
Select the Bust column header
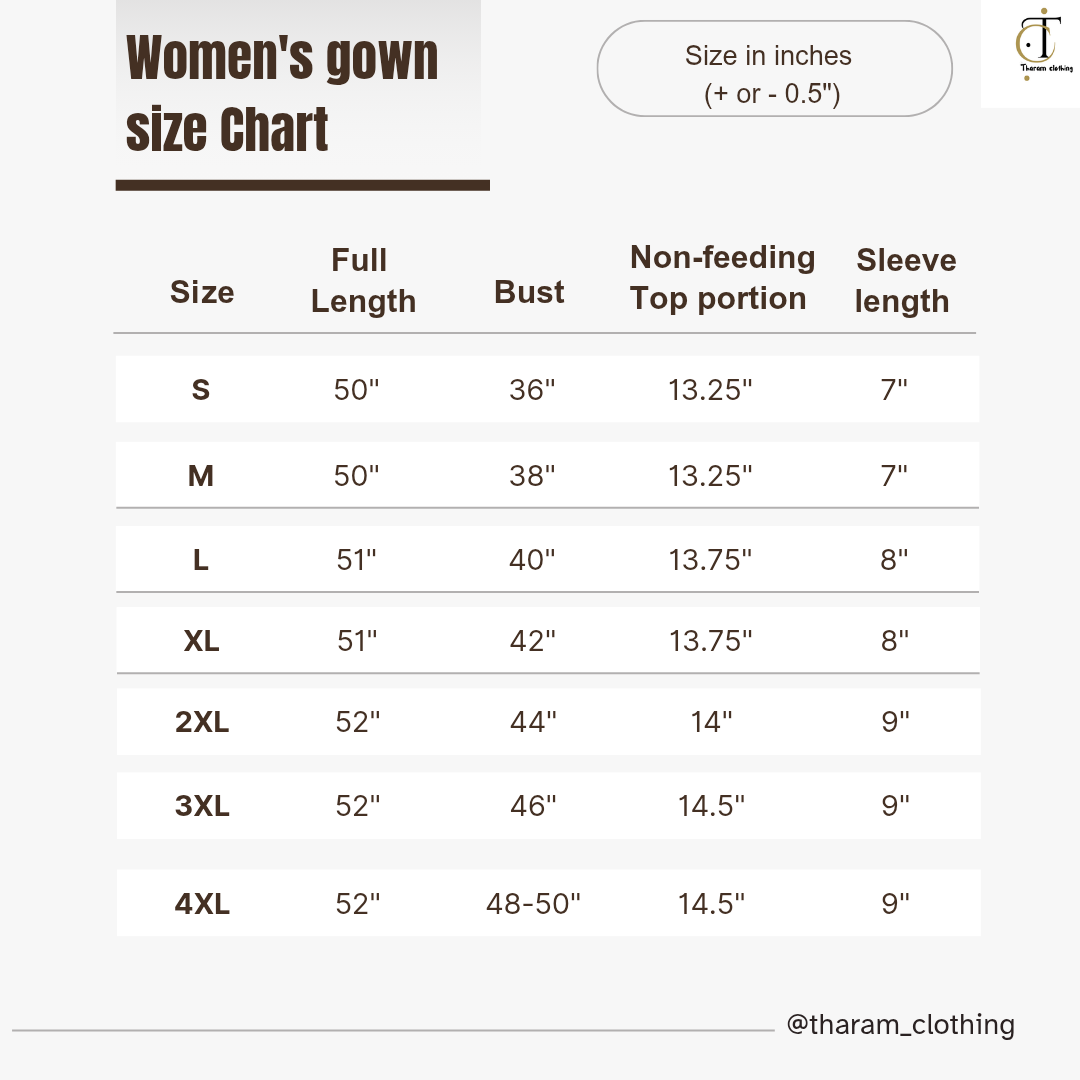click(529, 292)
